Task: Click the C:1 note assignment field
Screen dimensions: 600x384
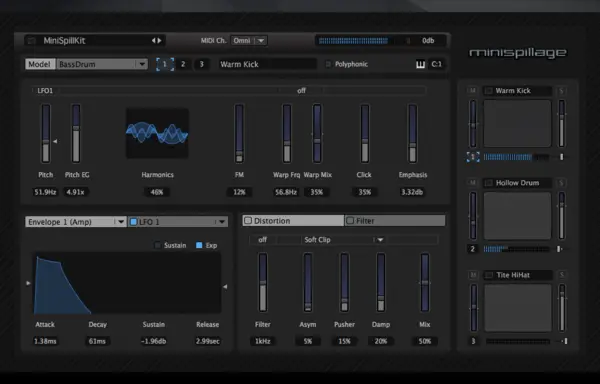Action: [x=437, y=64]
